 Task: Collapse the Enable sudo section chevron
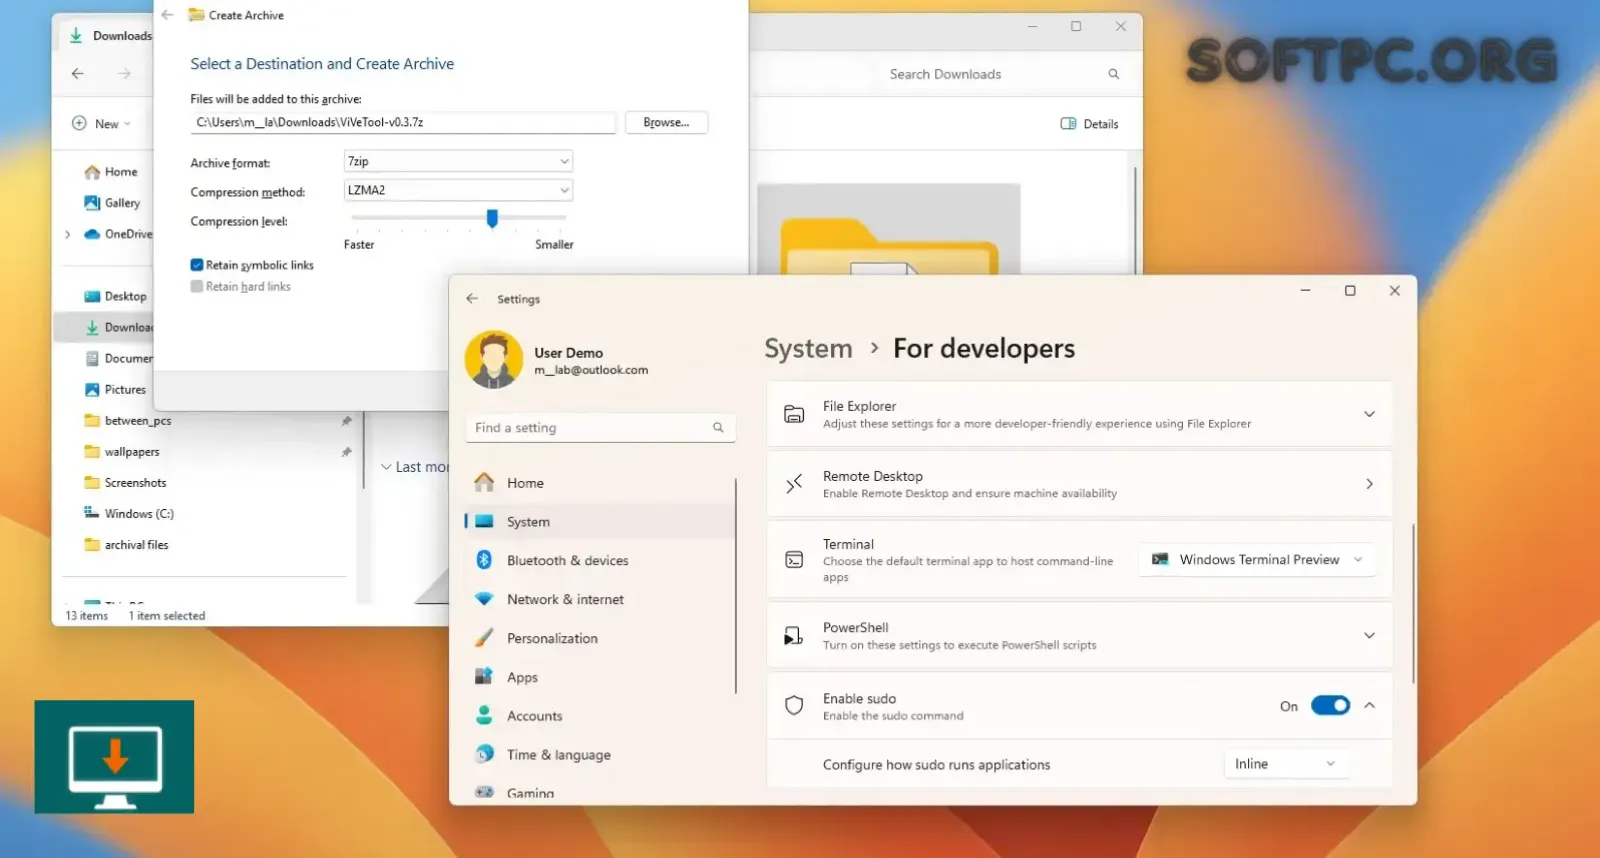click(x=1369, y=706)
